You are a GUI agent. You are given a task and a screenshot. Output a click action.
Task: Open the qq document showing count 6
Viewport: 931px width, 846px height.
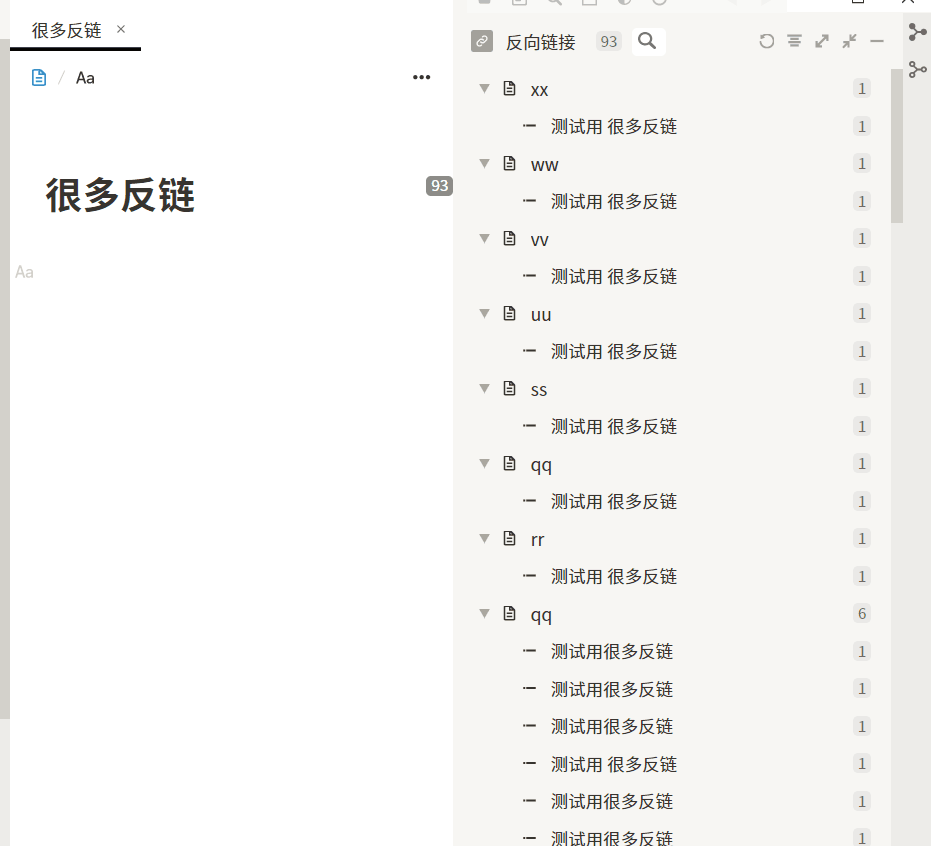[x=541, y=615]
